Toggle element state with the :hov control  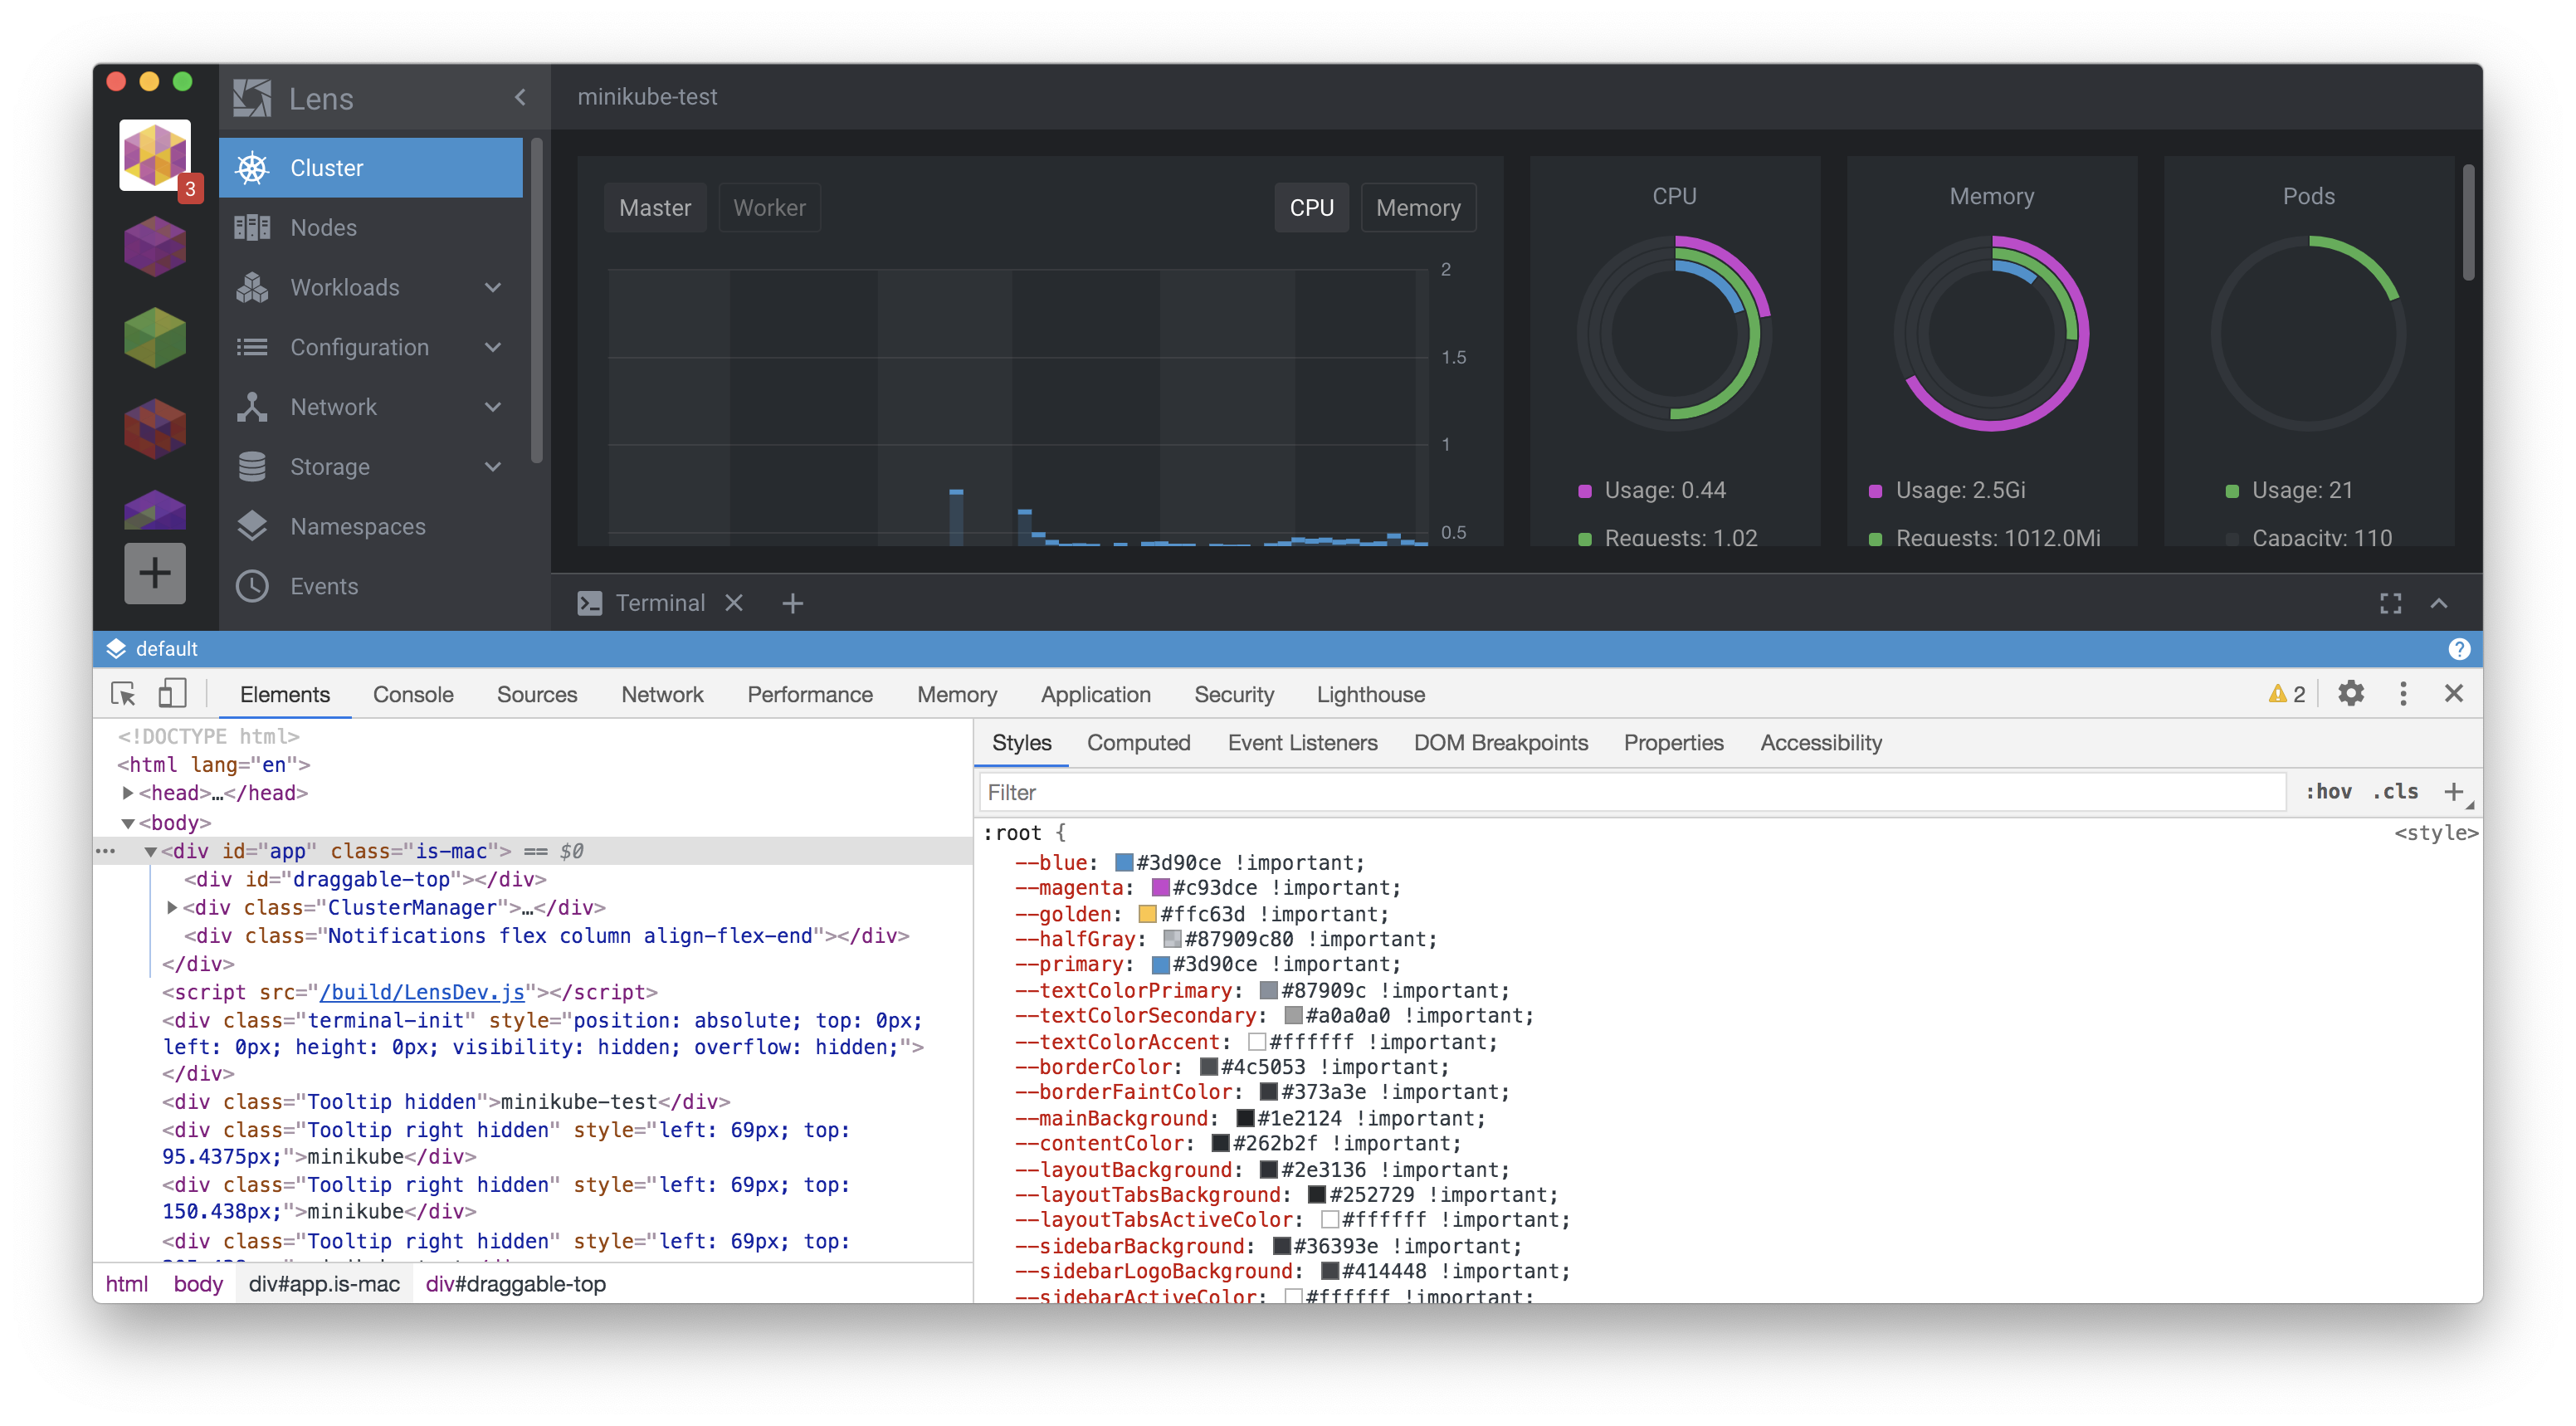(2329, 791)
